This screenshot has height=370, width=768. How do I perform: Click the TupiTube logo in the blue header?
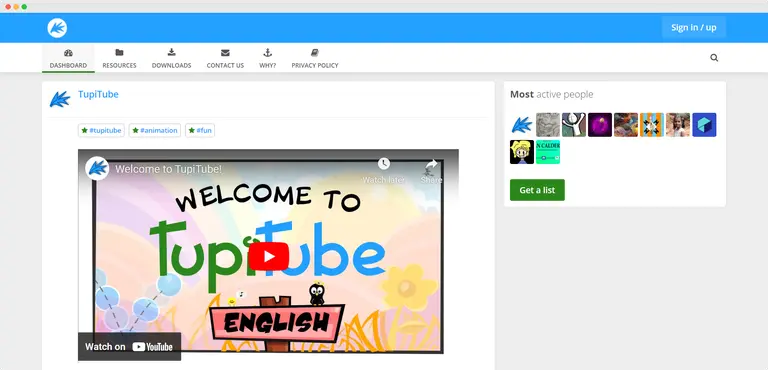(x=57, y=28)
